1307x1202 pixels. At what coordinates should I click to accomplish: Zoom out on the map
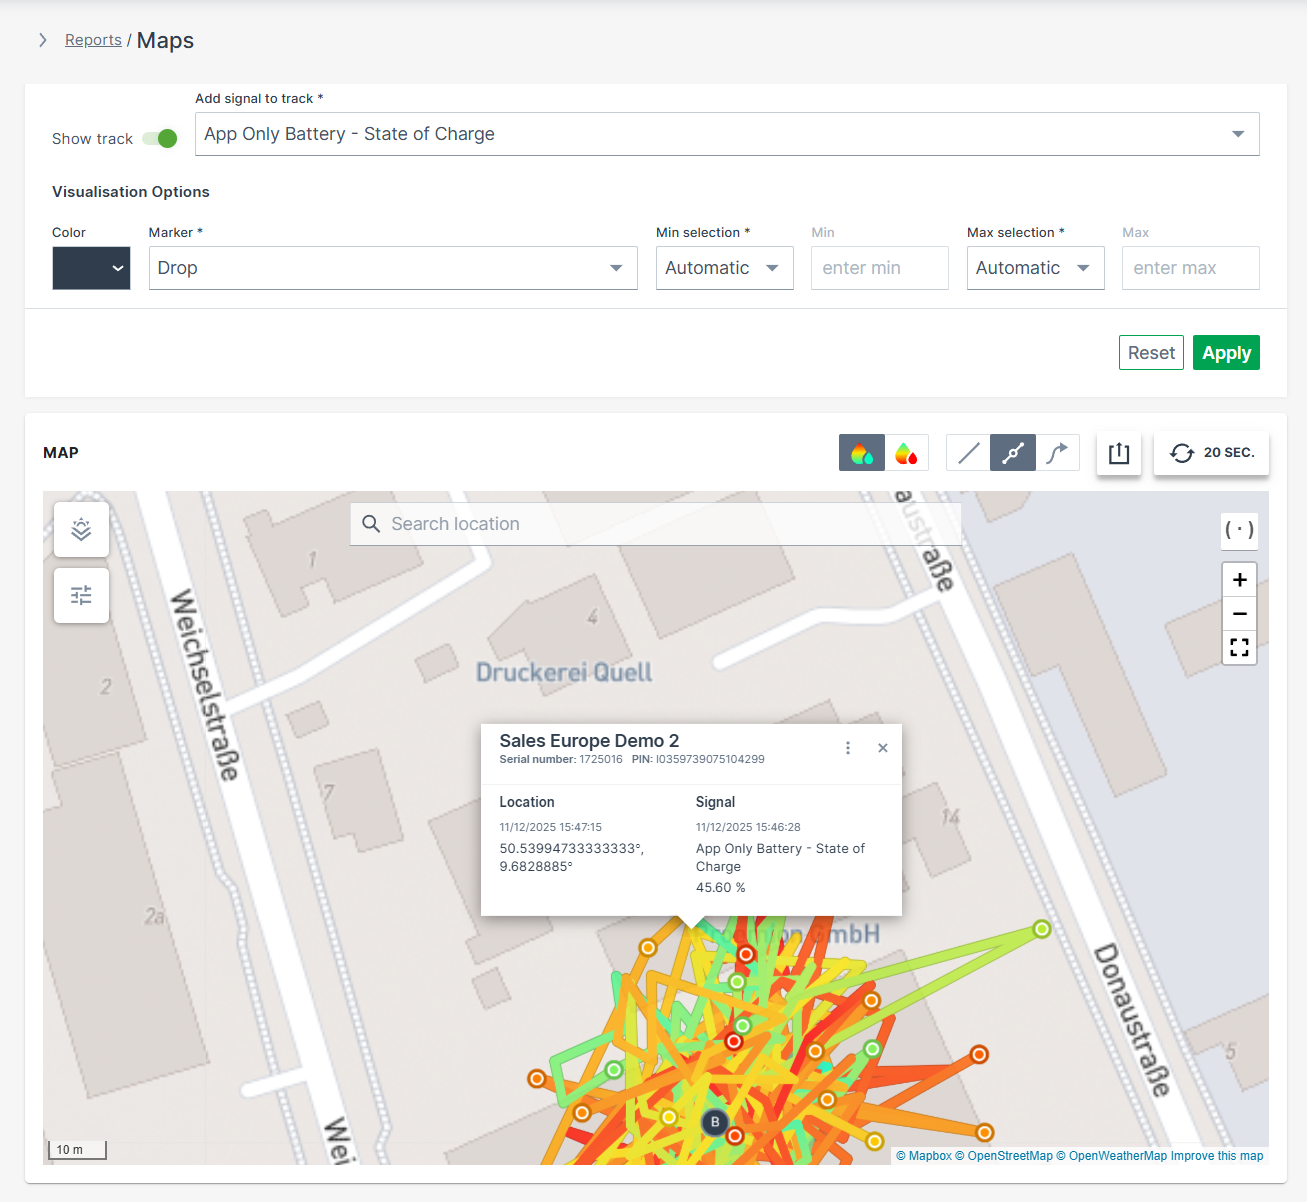(1239, 614)
